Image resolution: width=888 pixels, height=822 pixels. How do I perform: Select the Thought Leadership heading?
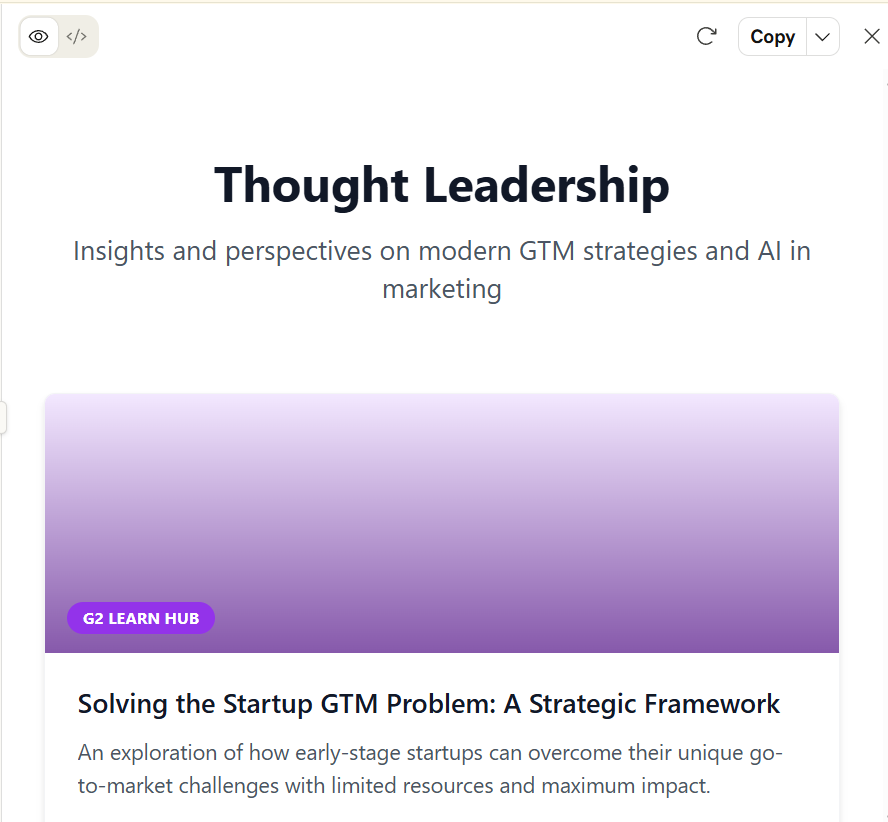(x=442, y=185)
